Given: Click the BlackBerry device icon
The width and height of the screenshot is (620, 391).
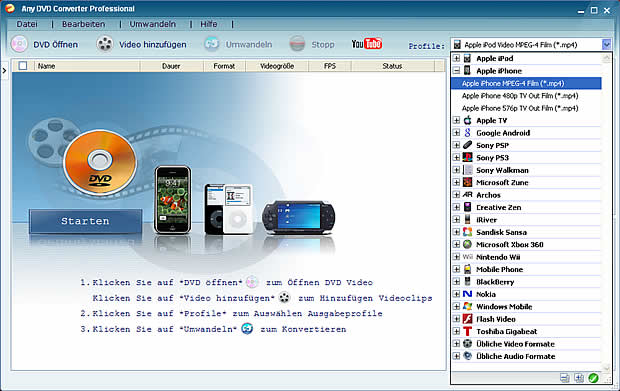Looking at the screenshot, I should tap(467, 281).
